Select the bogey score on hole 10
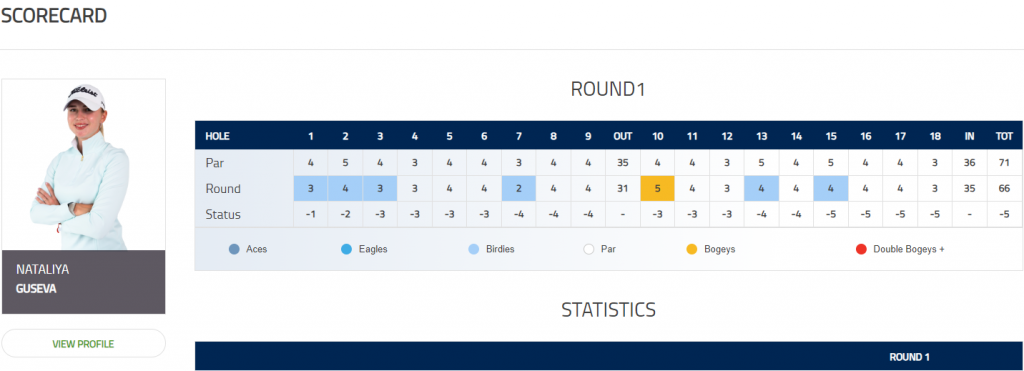The height and width of the screenshot is (371, 1024). click(x=658, y=189)
